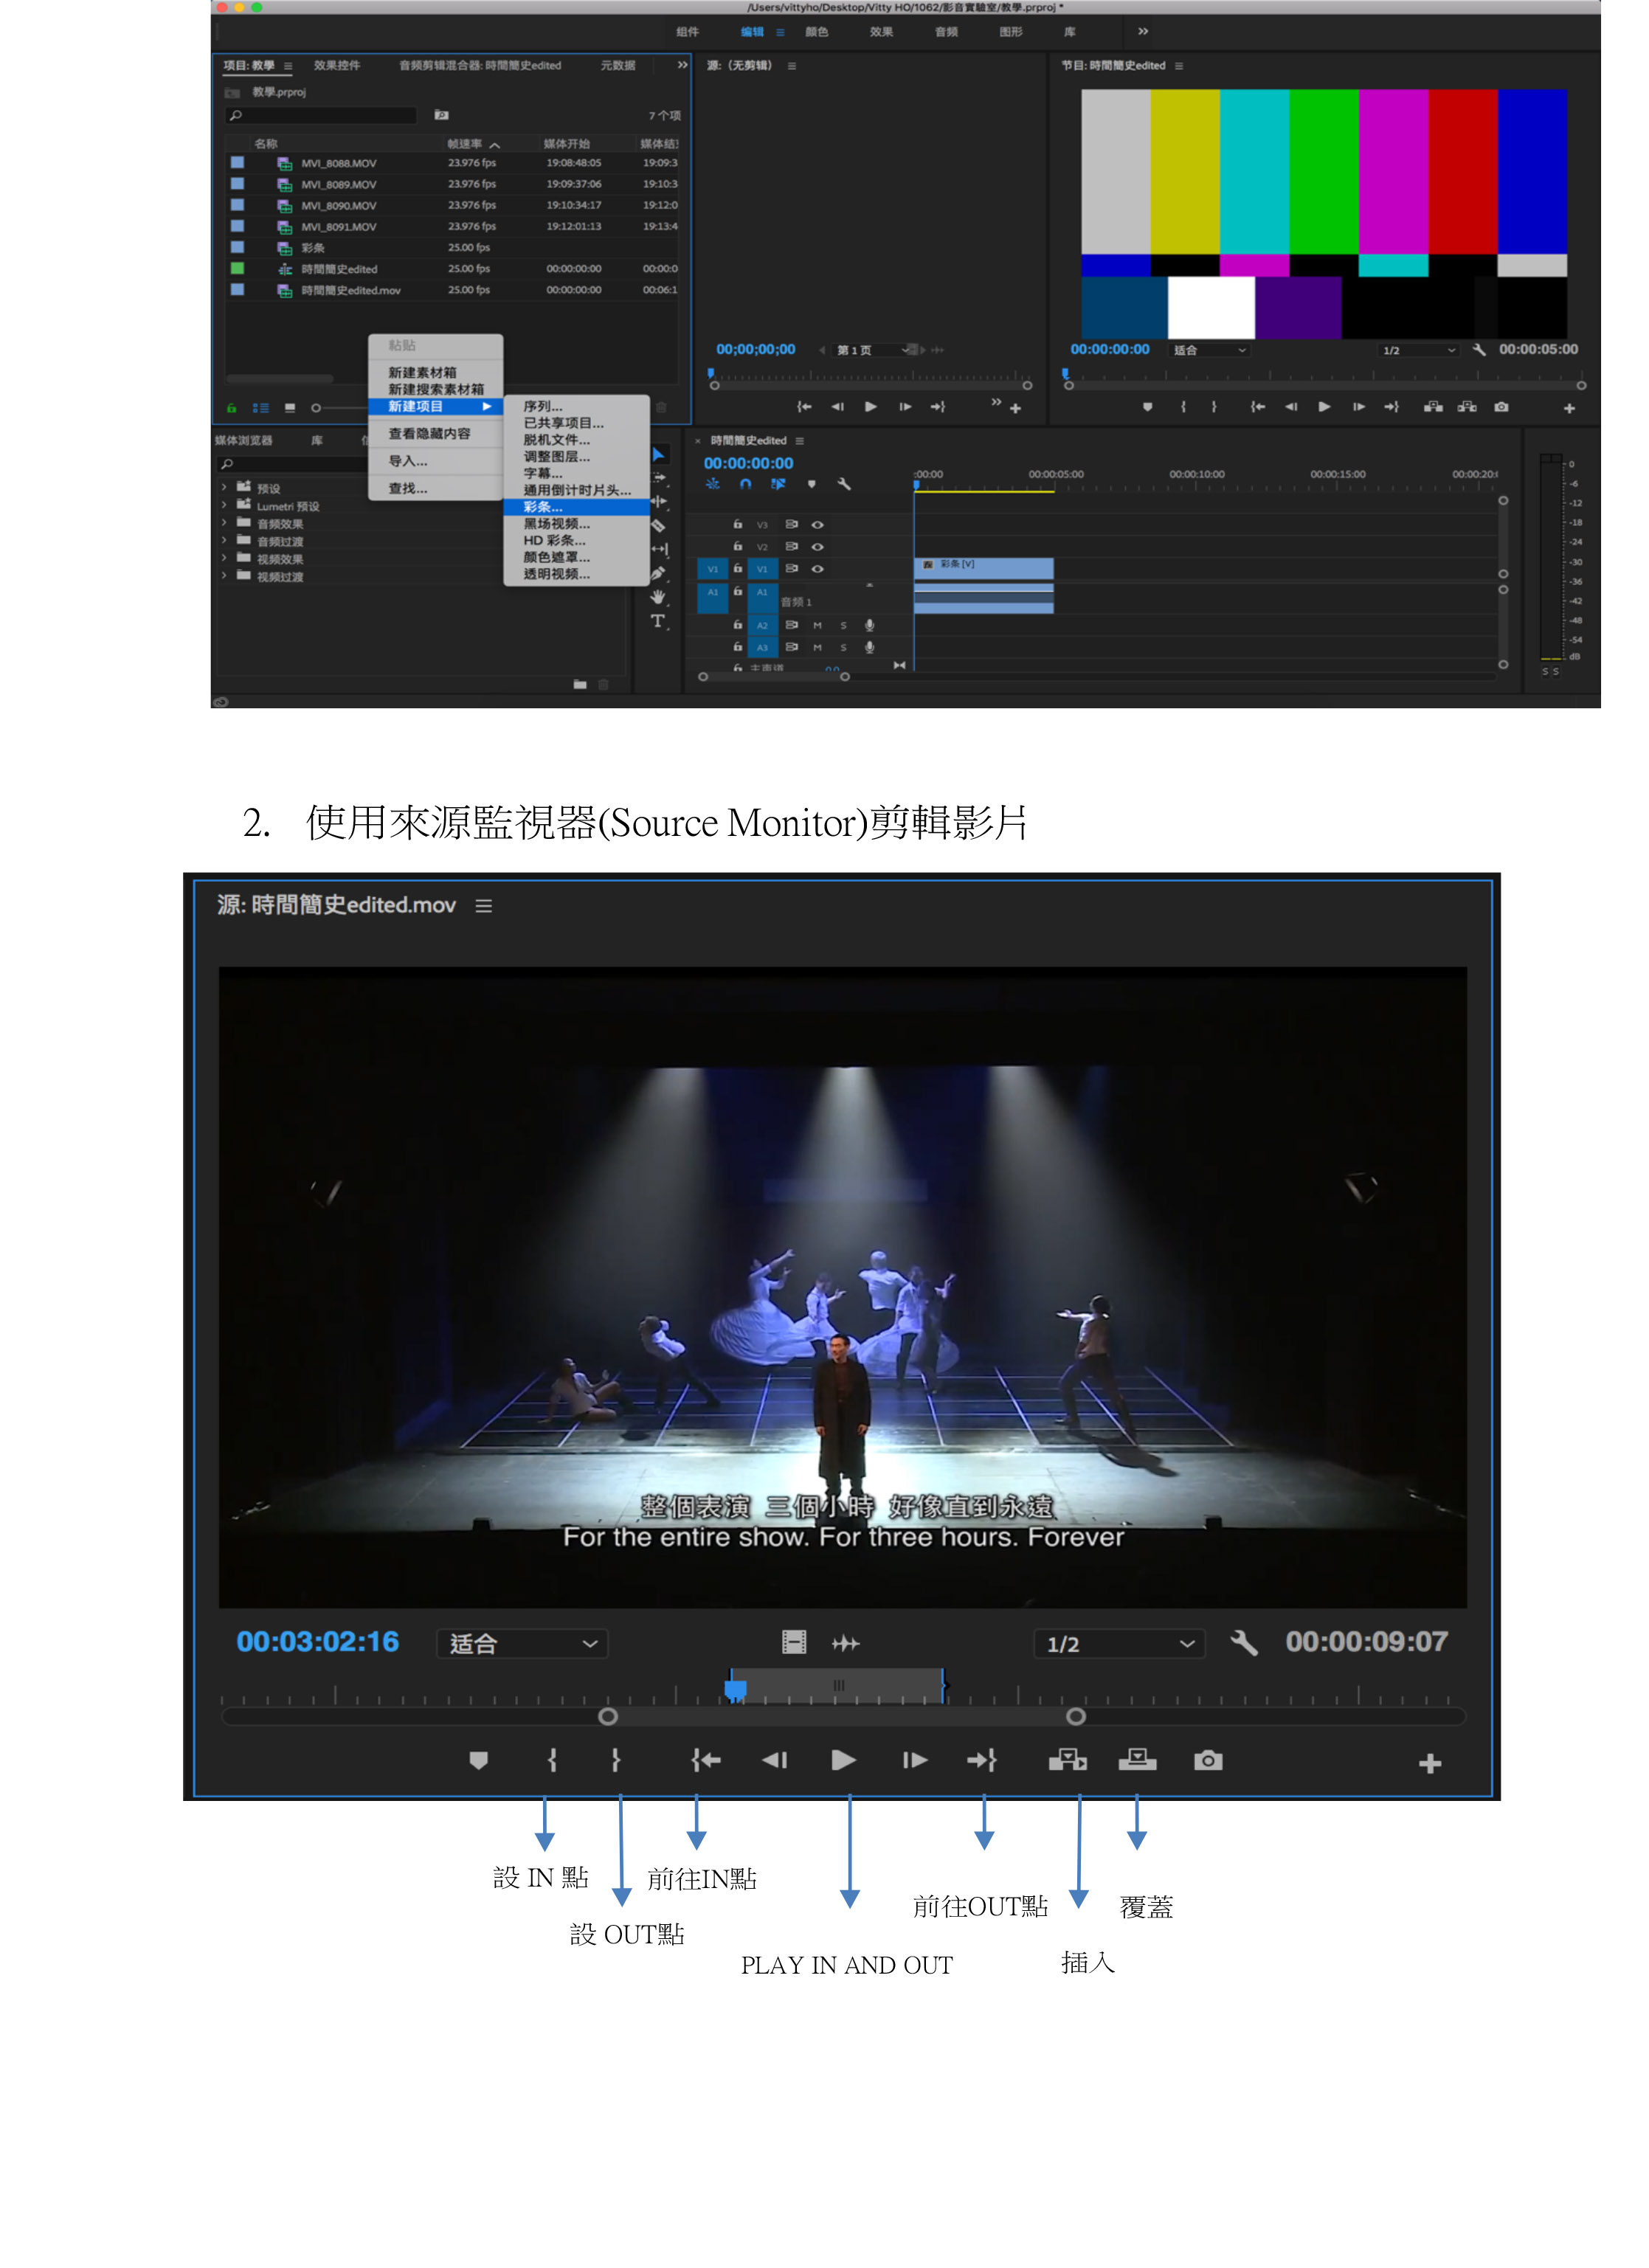Click 导入... in the context menu
The height and width of the screenshot is (2268, 1649).
click(407, 461)
